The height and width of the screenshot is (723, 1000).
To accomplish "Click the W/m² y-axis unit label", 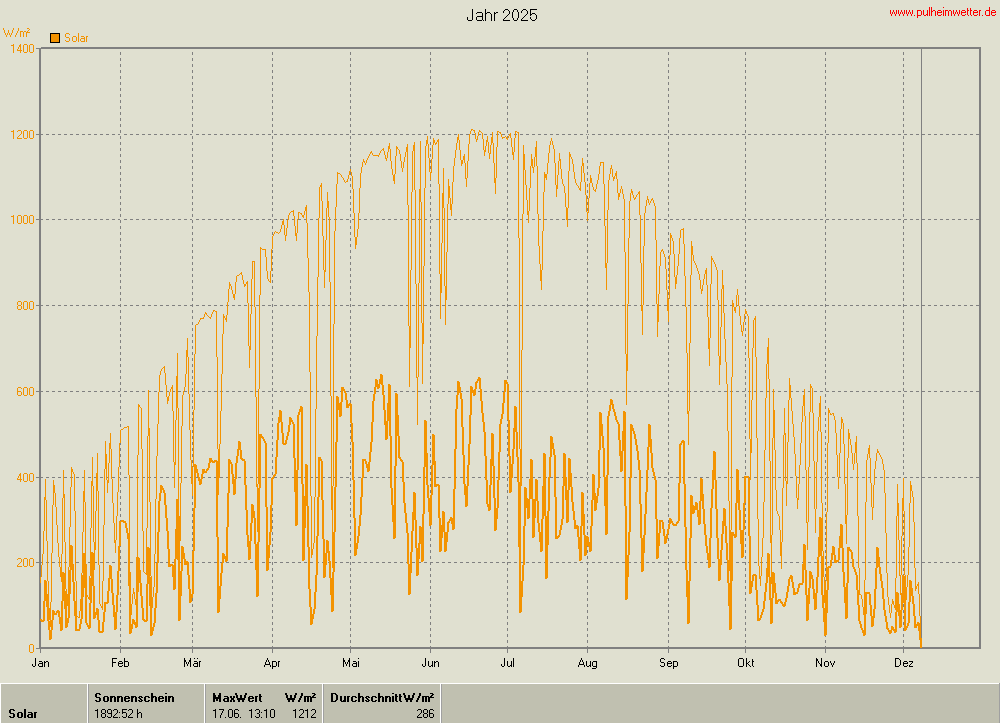I will coord(17,33).
